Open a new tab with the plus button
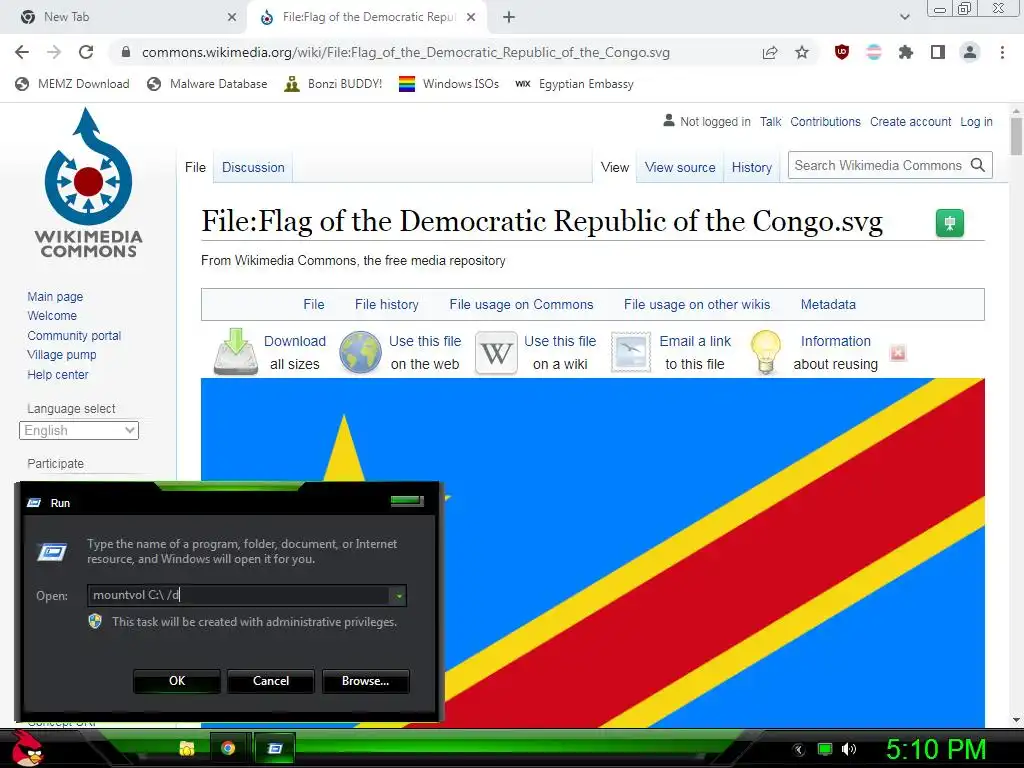This screenshot has height=768, width=1024. pyautogui.click(x=509, y=18)
